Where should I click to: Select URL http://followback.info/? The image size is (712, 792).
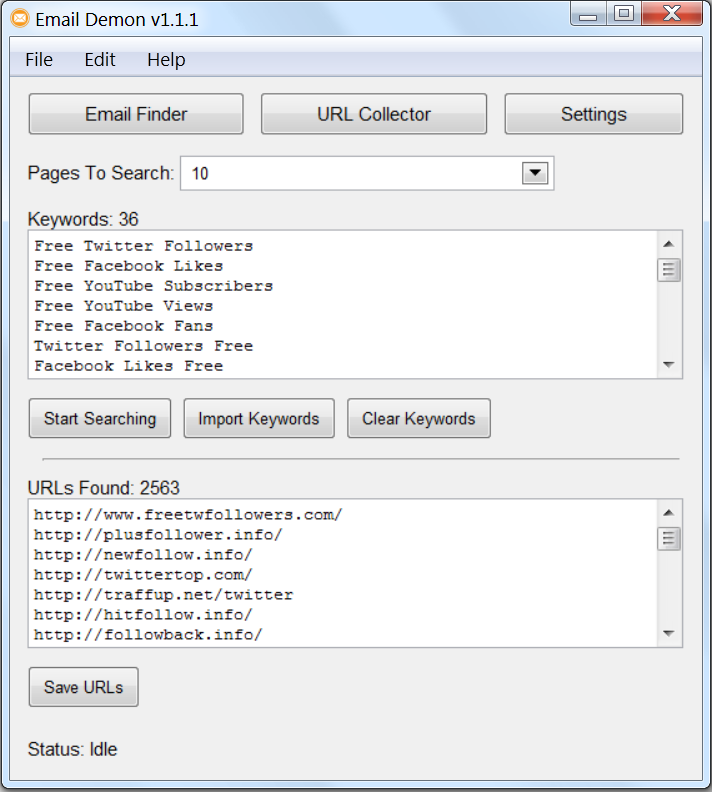click(x=148, y=634)
